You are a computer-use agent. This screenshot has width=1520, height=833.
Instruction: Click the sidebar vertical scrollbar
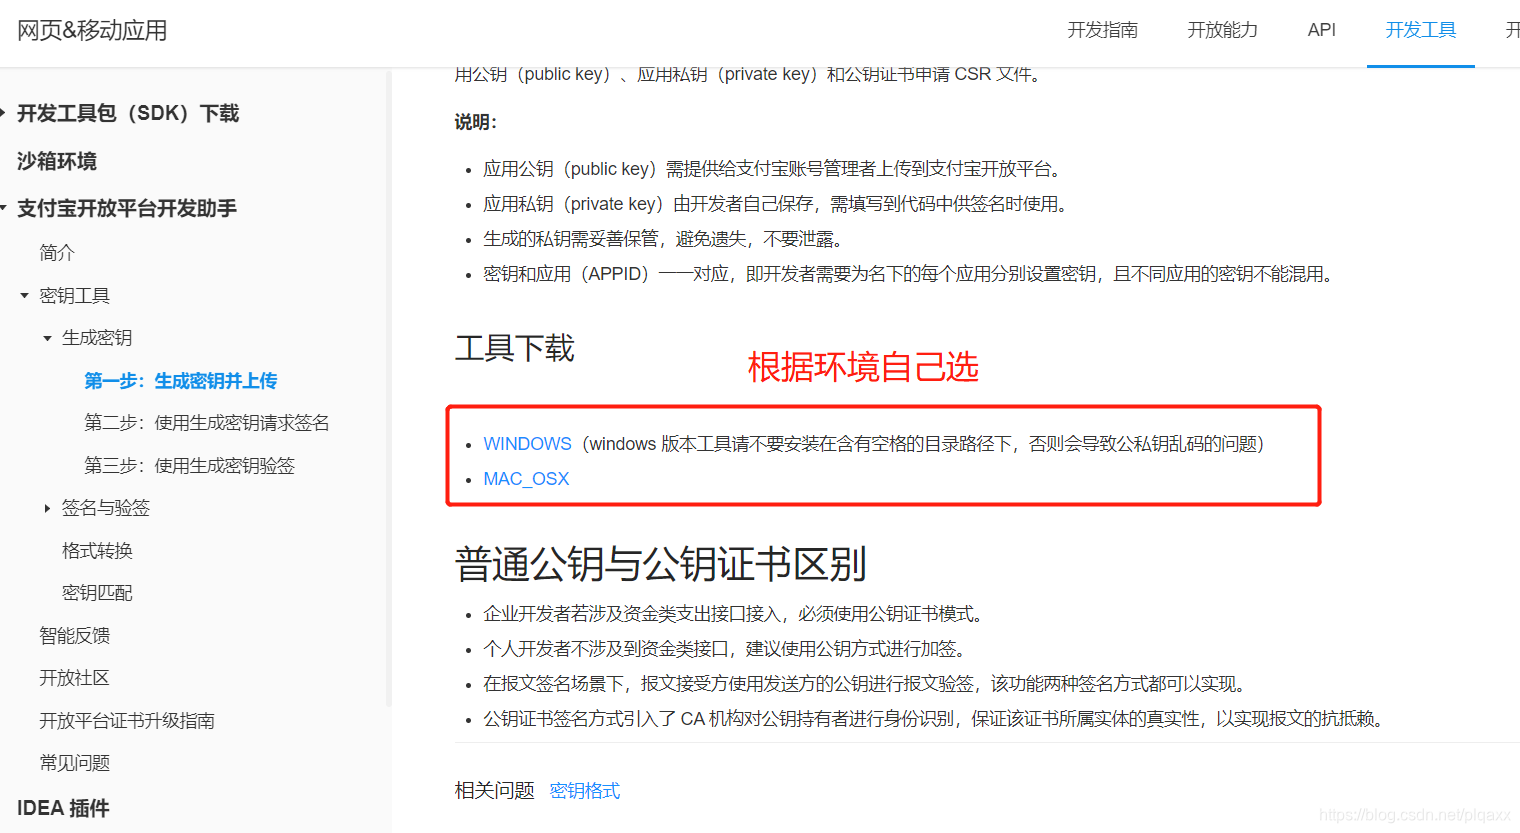(x=388, y=390)
